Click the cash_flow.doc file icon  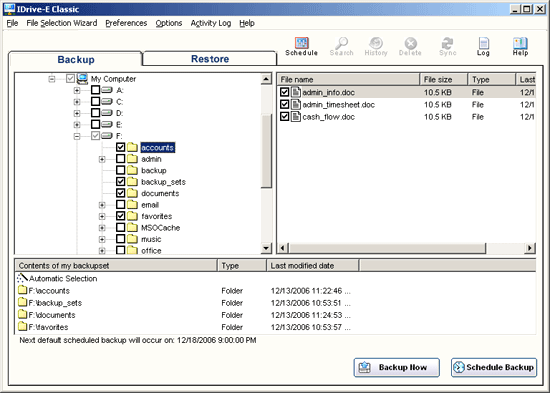[296, 116]
